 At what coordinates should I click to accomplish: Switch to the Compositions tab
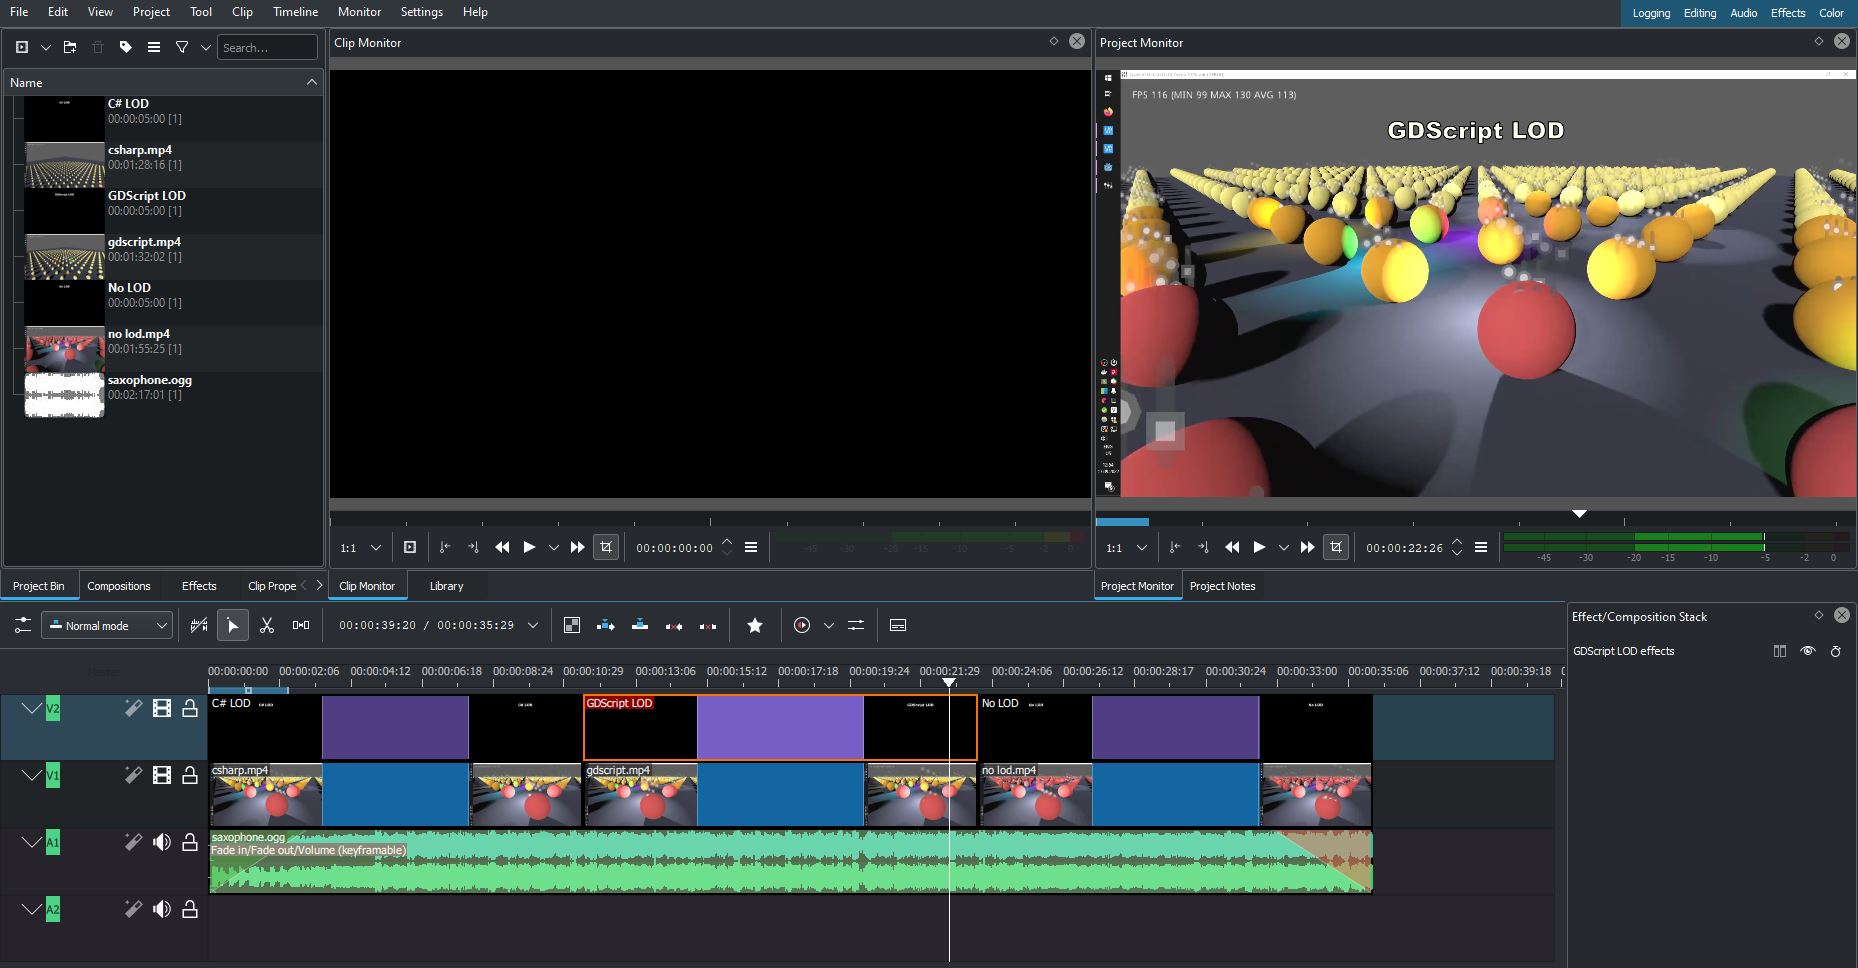[x=119, y=586]
